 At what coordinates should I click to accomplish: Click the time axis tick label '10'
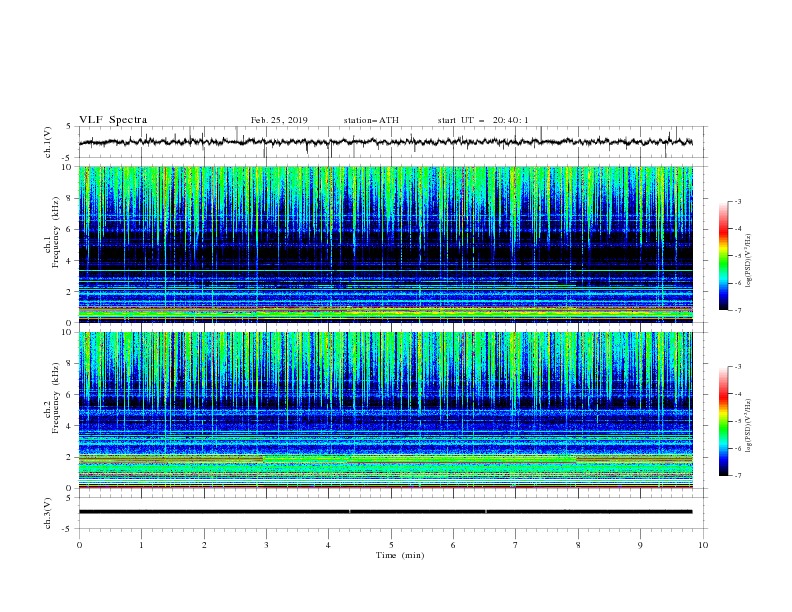(703, 545)
